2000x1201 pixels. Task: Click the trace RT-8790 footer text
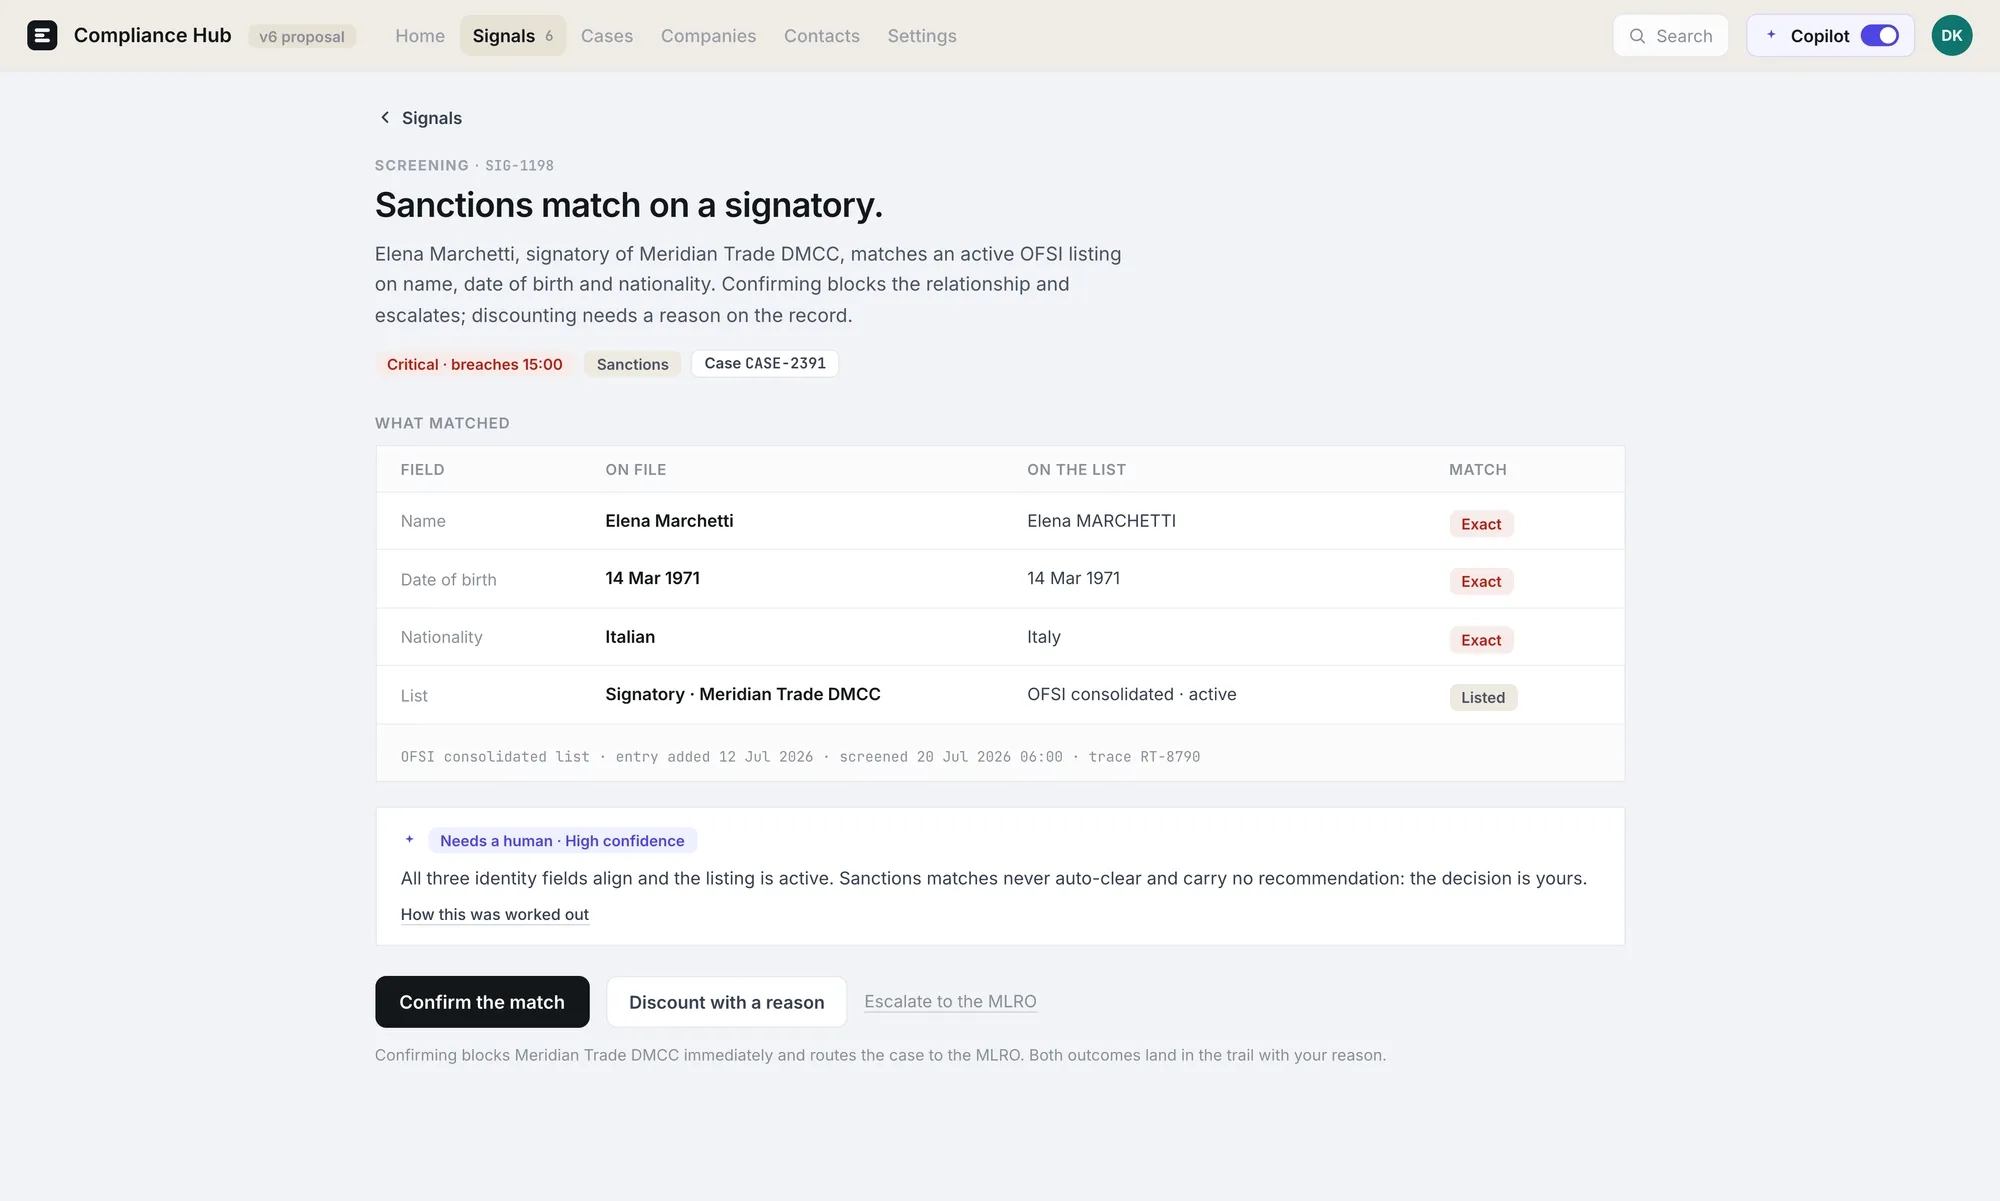[x=1144, y=757]
